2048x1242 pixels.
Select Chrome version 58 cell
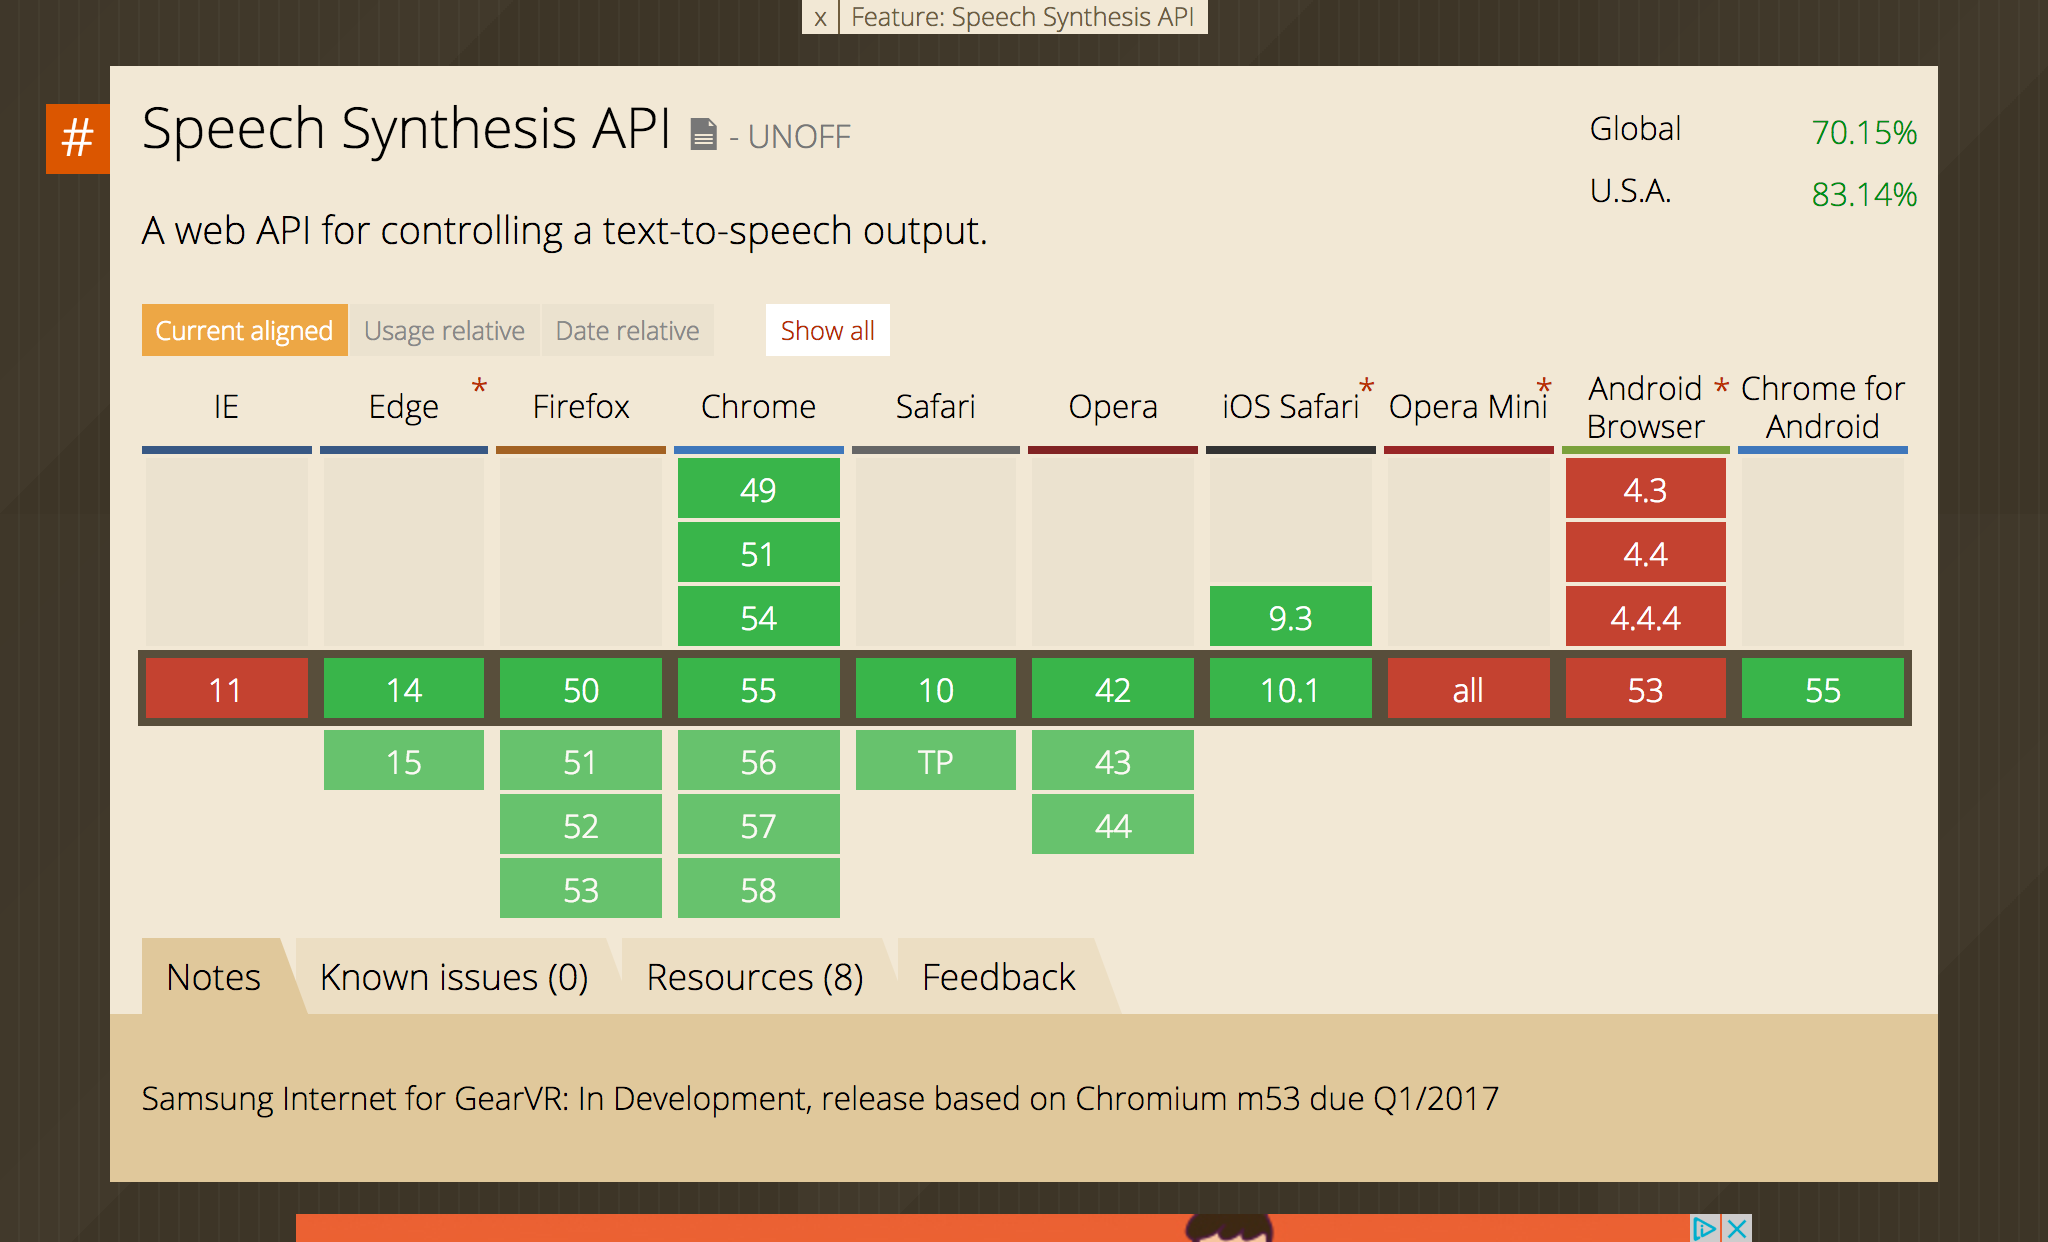[x=758, y=889]
